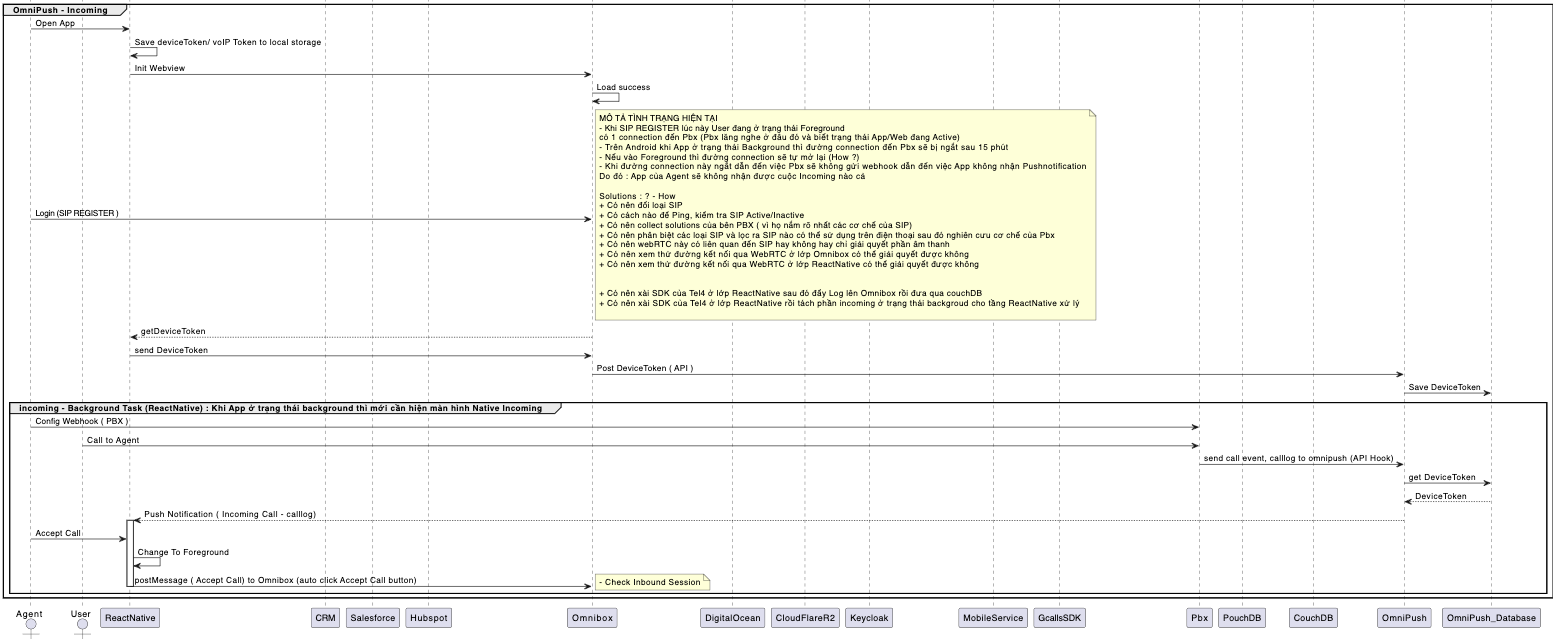Select the Keycloak participant box

pos(869,618)
